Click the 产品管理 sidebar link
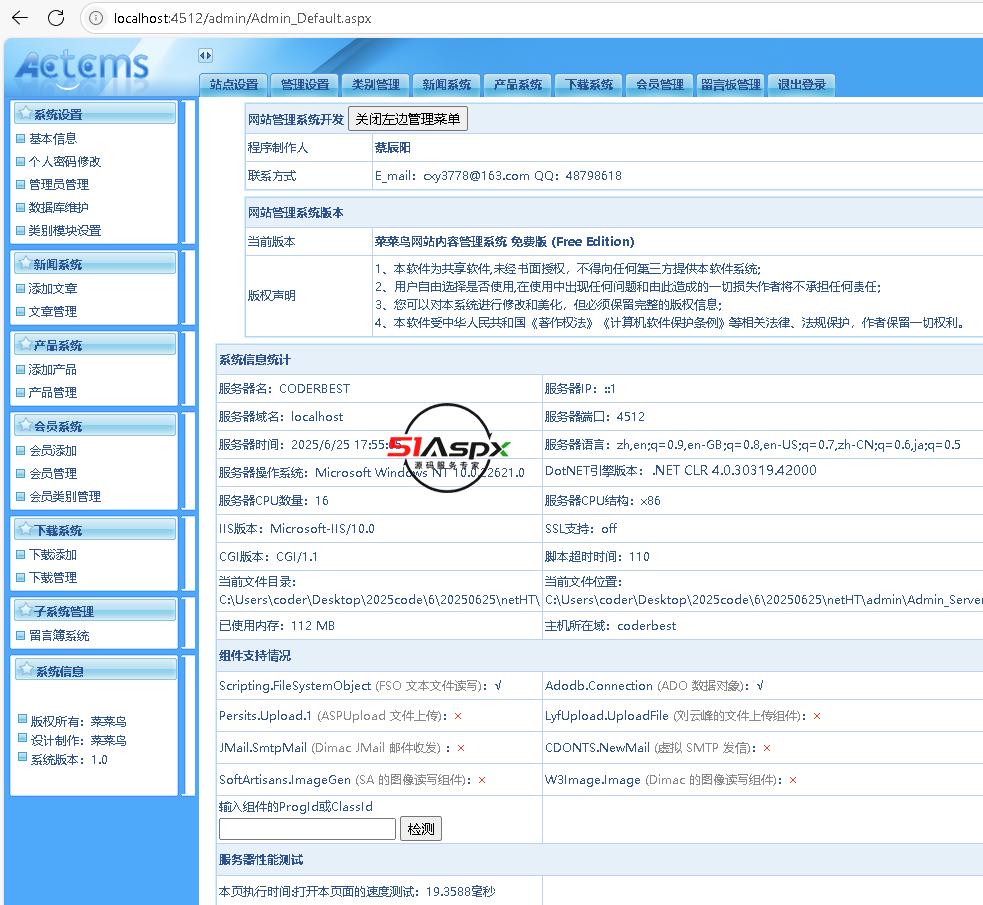983x905 pixels. (x=53, y=392)
